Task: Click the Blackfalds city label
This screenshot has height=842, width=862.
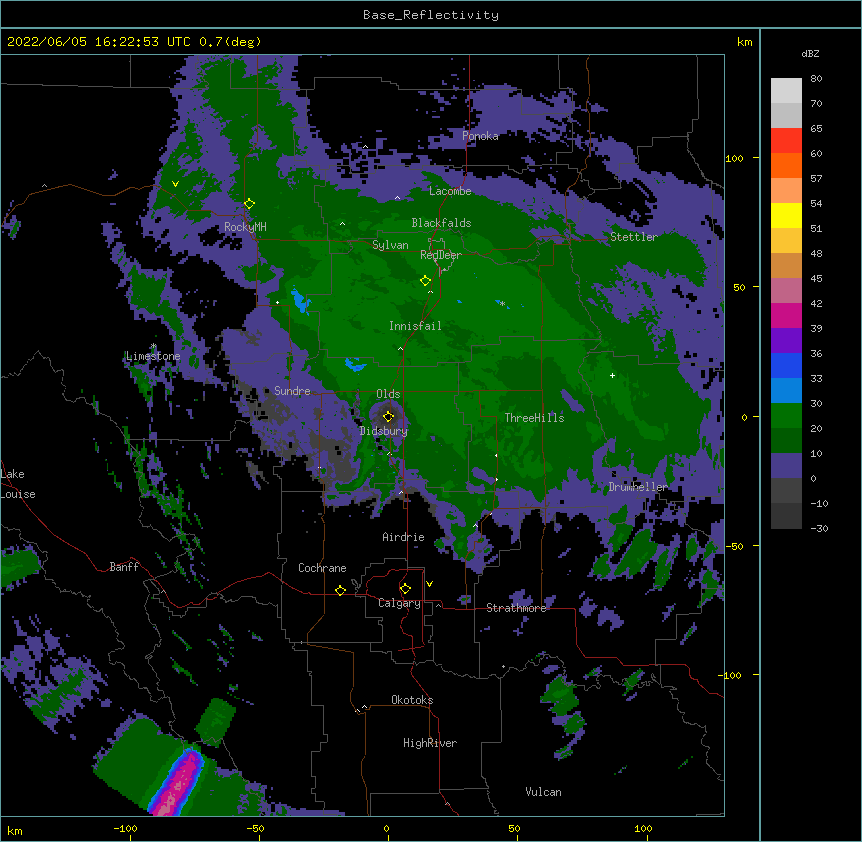Action: (x=441, y=223)
